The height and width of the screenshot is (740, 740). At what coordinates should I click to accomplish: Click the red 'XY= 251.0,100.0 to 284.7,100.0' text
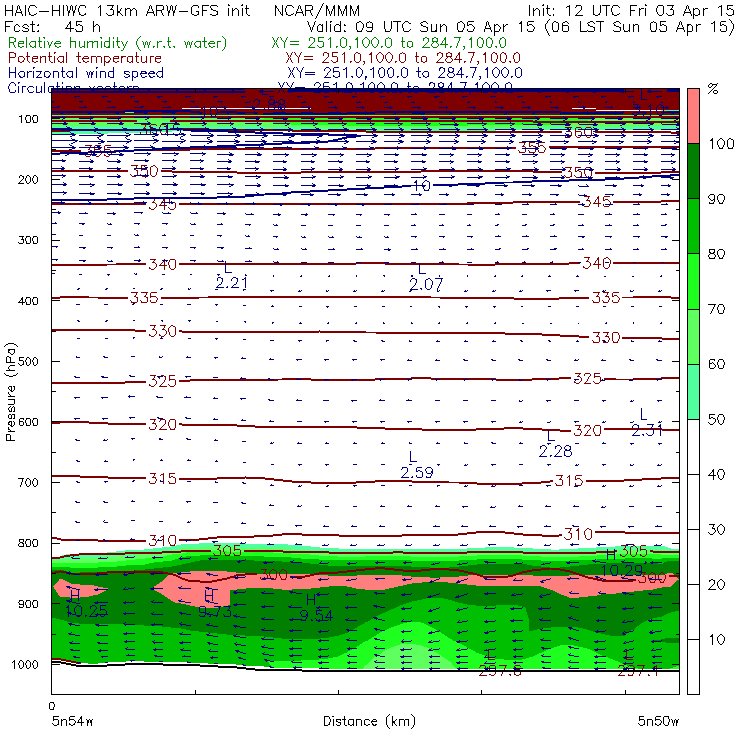(403, 58)
